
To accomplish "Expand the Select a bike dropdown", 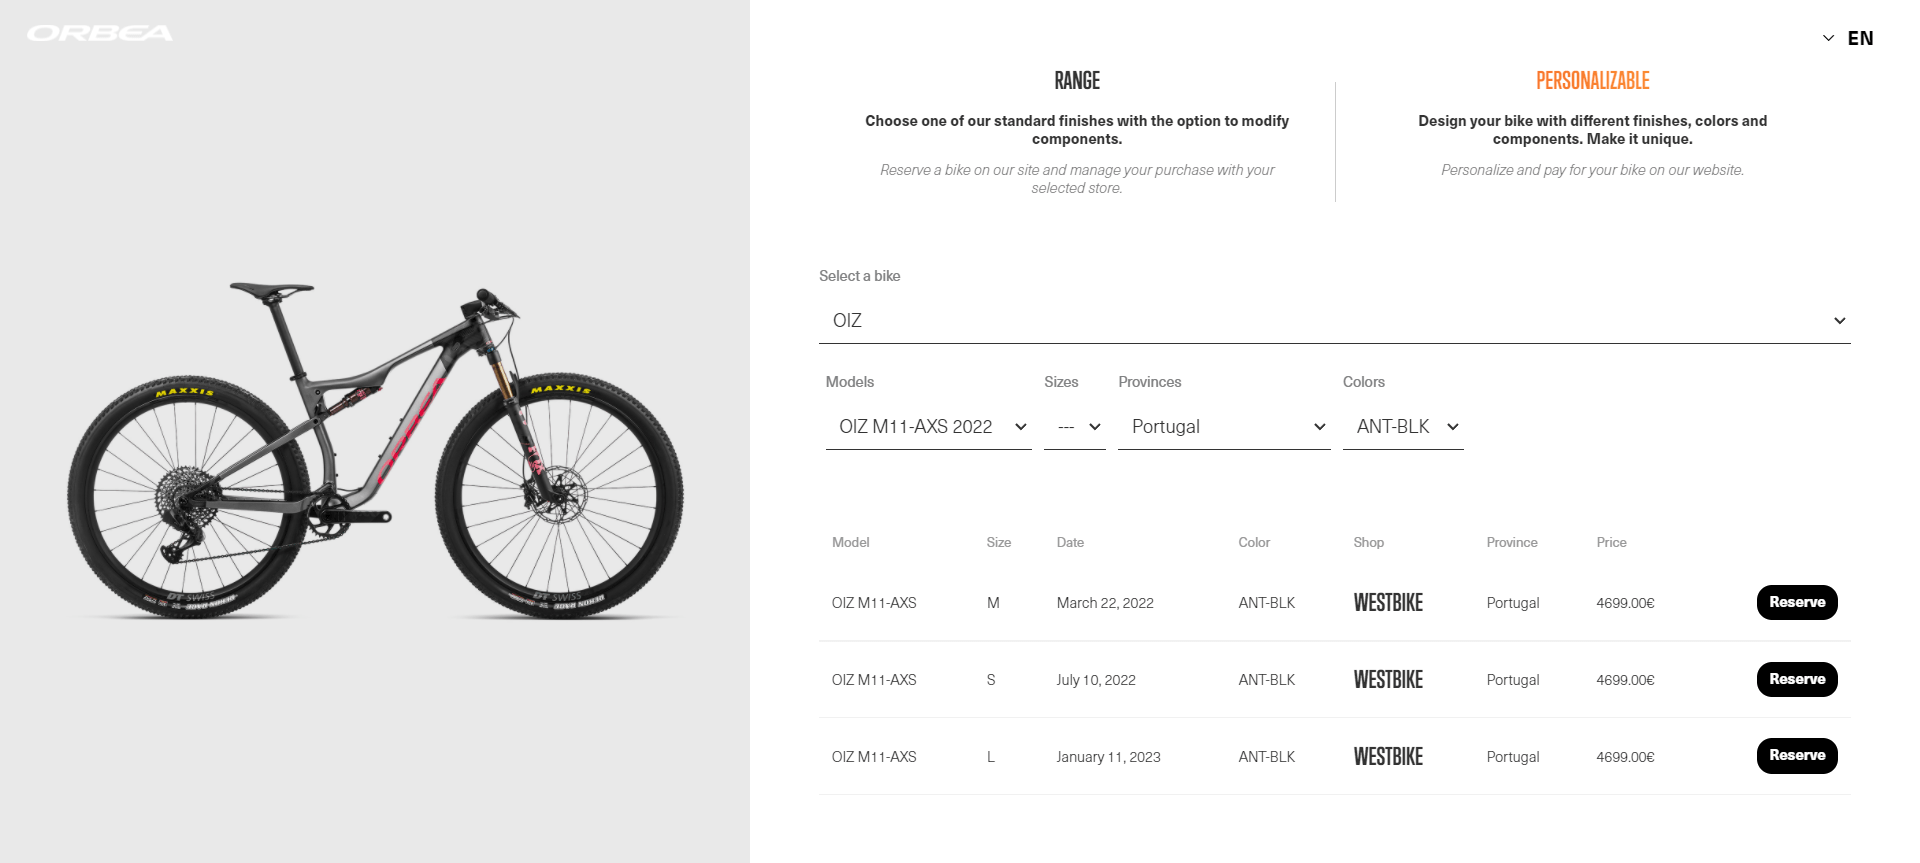I will [1335, 320].
